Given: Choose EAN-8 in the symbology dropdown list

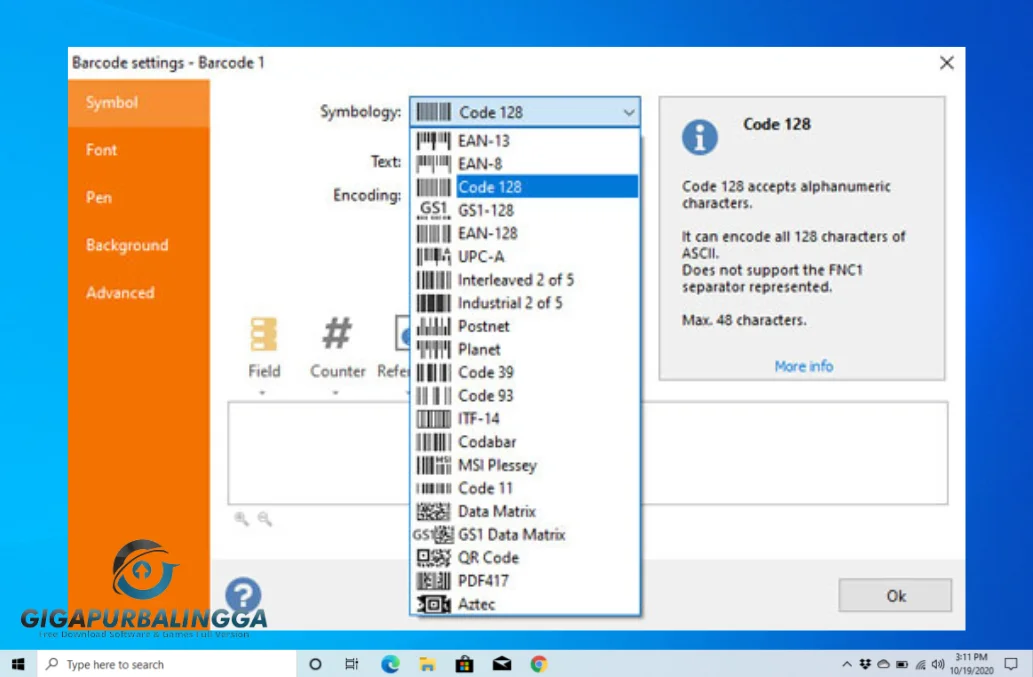Looking at the screenshot, I should [524, 163].
